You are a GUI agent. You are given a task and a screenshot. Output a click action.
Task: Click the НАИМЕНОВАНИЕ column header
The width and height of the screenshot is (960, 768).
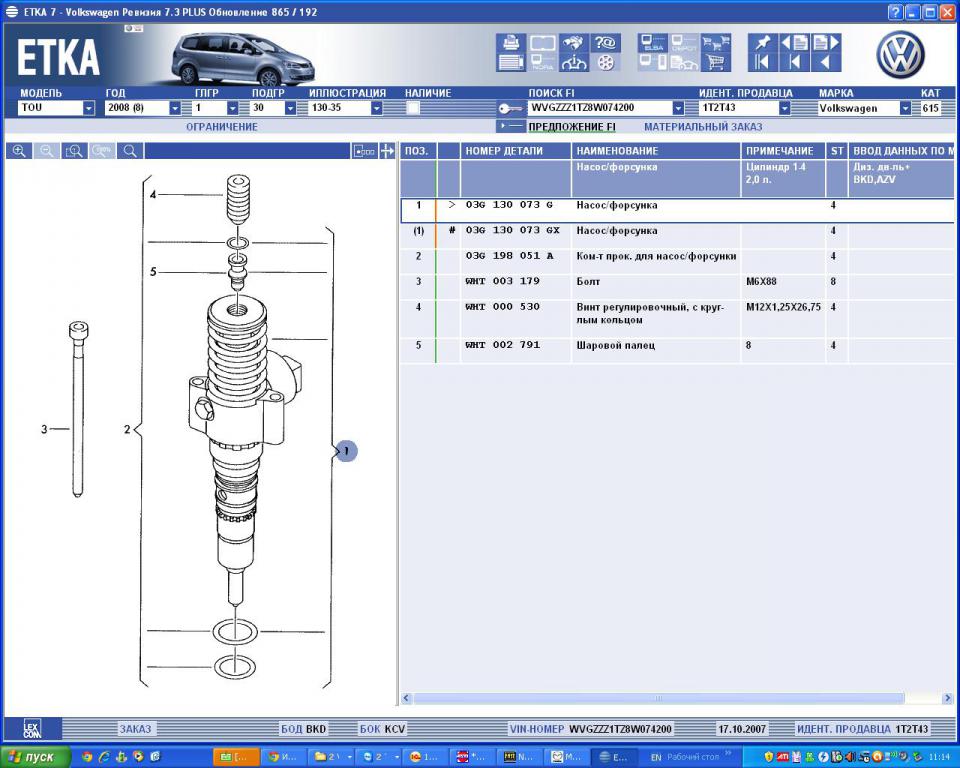(656, 151)
